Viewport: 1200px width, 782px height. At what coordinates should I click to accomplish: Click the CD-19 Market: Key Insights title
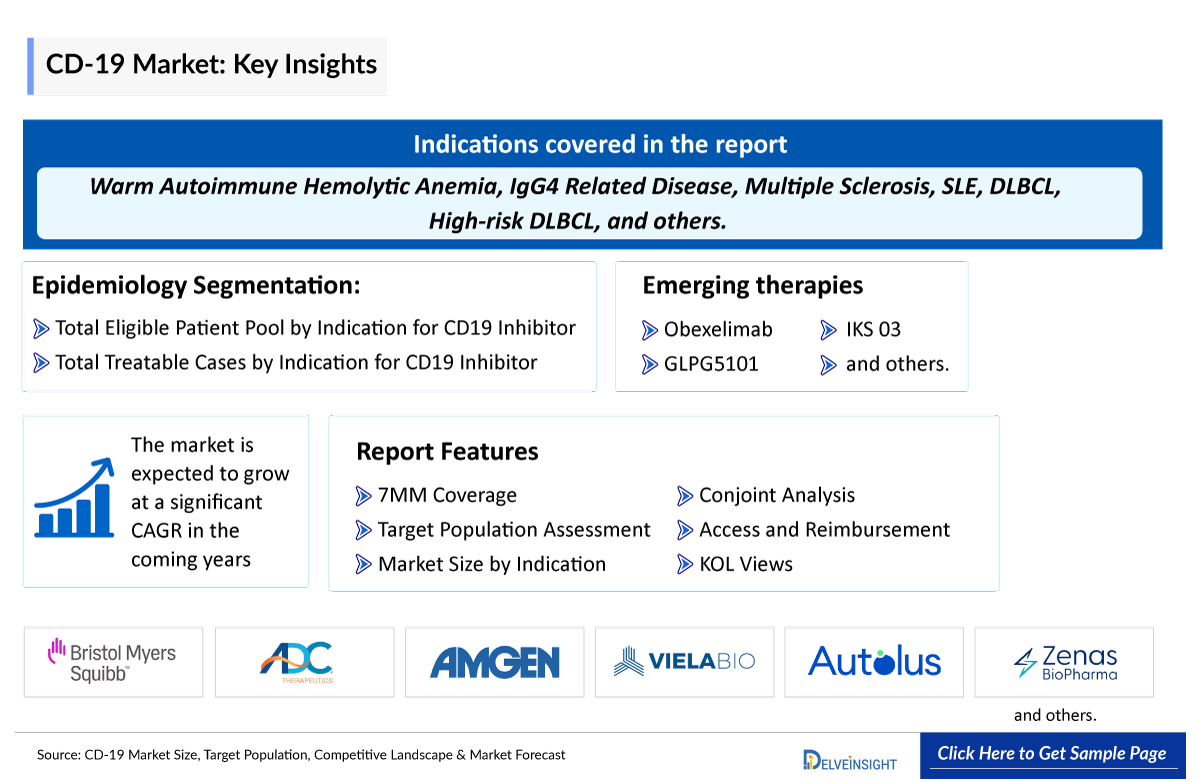(211, 65)
